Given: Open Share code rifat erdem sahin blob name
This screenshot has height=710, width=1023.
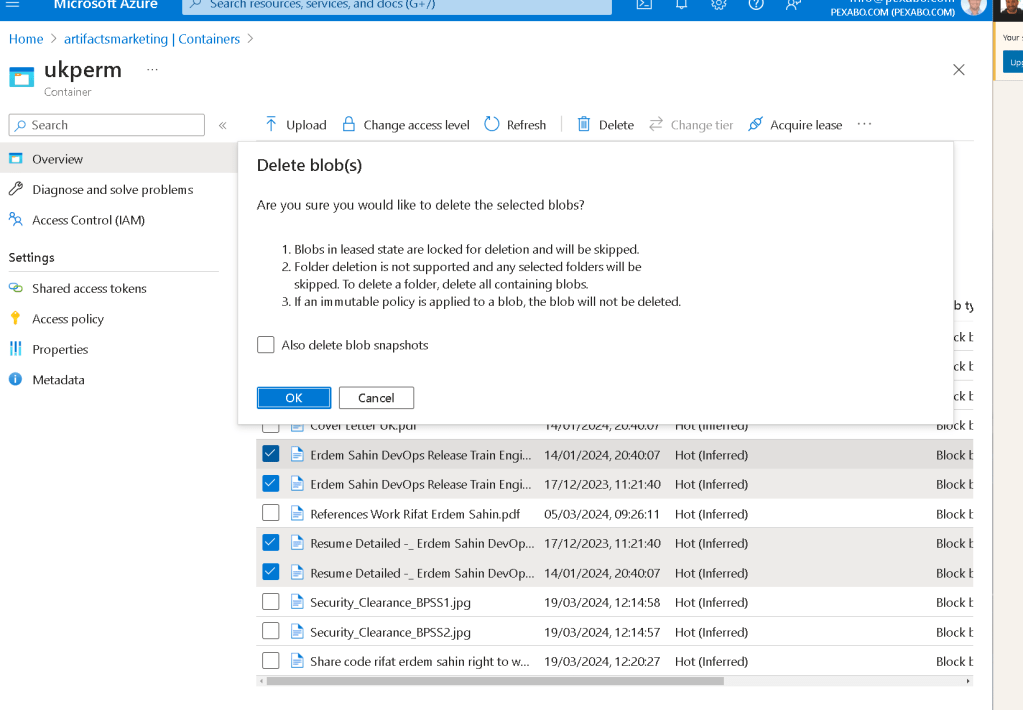Looking at the screenshot, I should click(420, 662).
